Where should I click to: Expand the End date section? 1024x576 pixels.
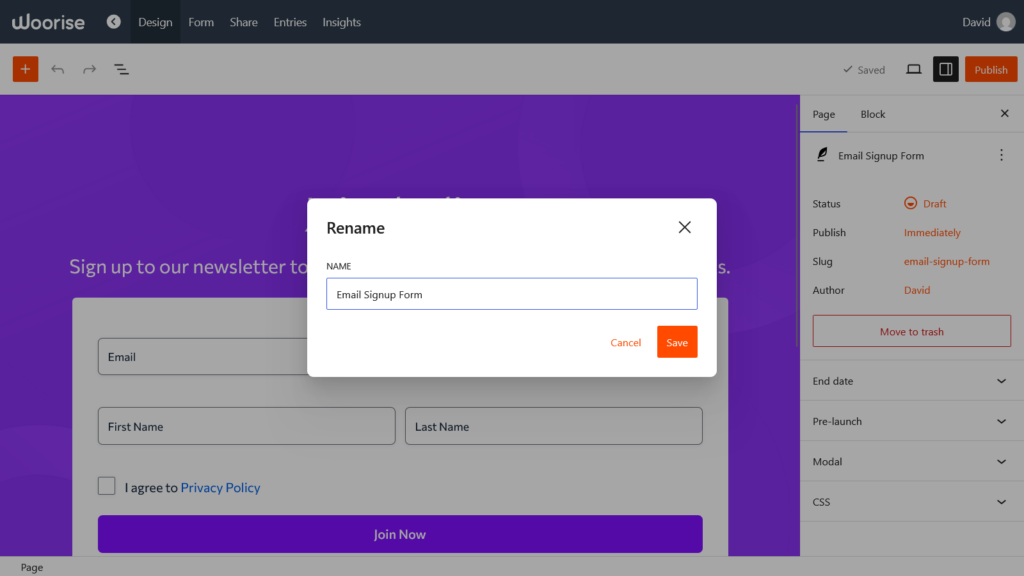point(912,381)
